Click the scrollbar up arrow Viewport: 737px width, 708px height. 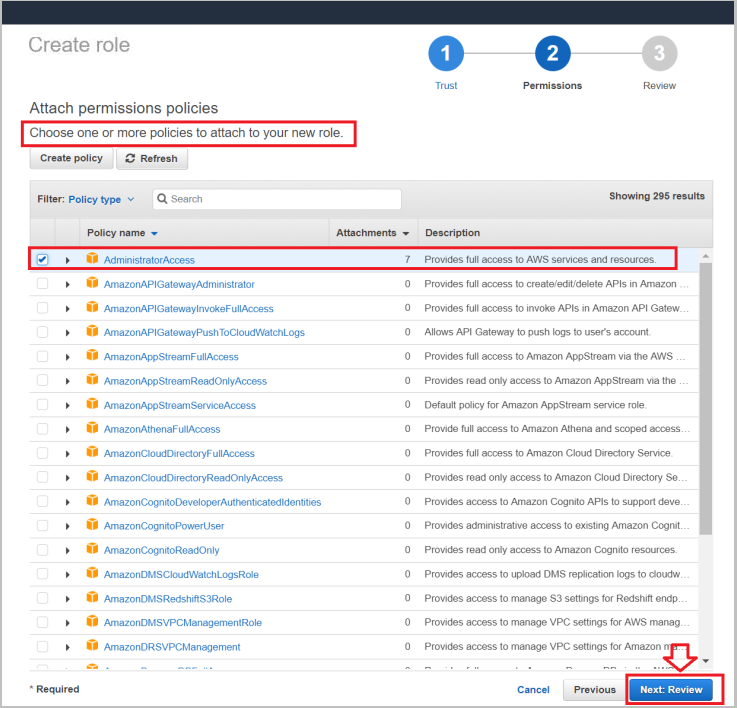[x=705, y=256]
